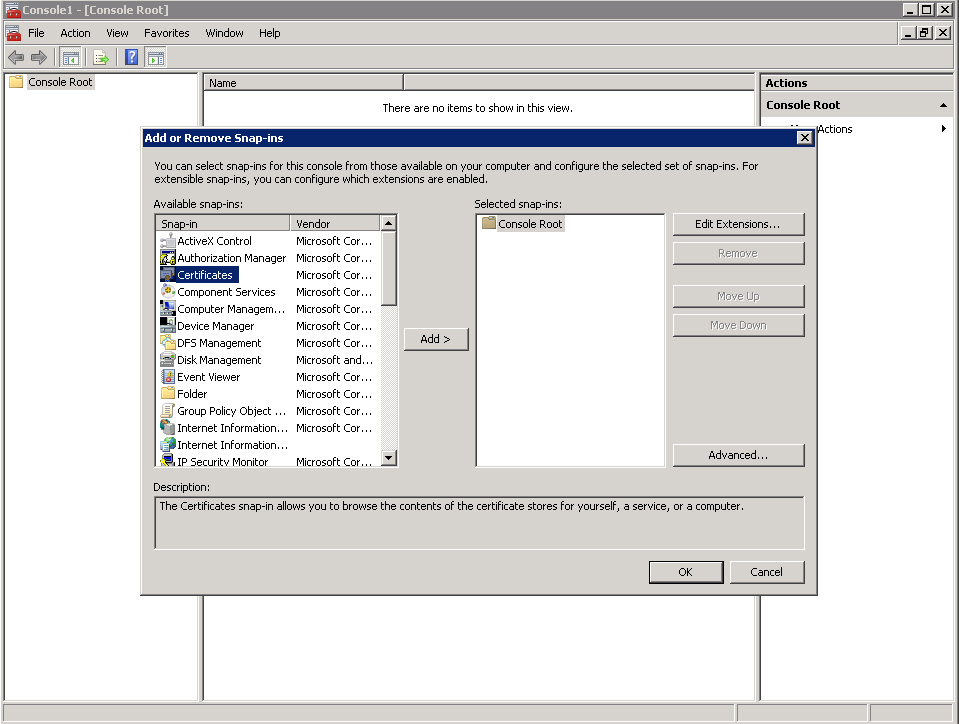Viewport: 959px width, 724px height.
Task: Click the Move Down button
Action: click(738, 325)
